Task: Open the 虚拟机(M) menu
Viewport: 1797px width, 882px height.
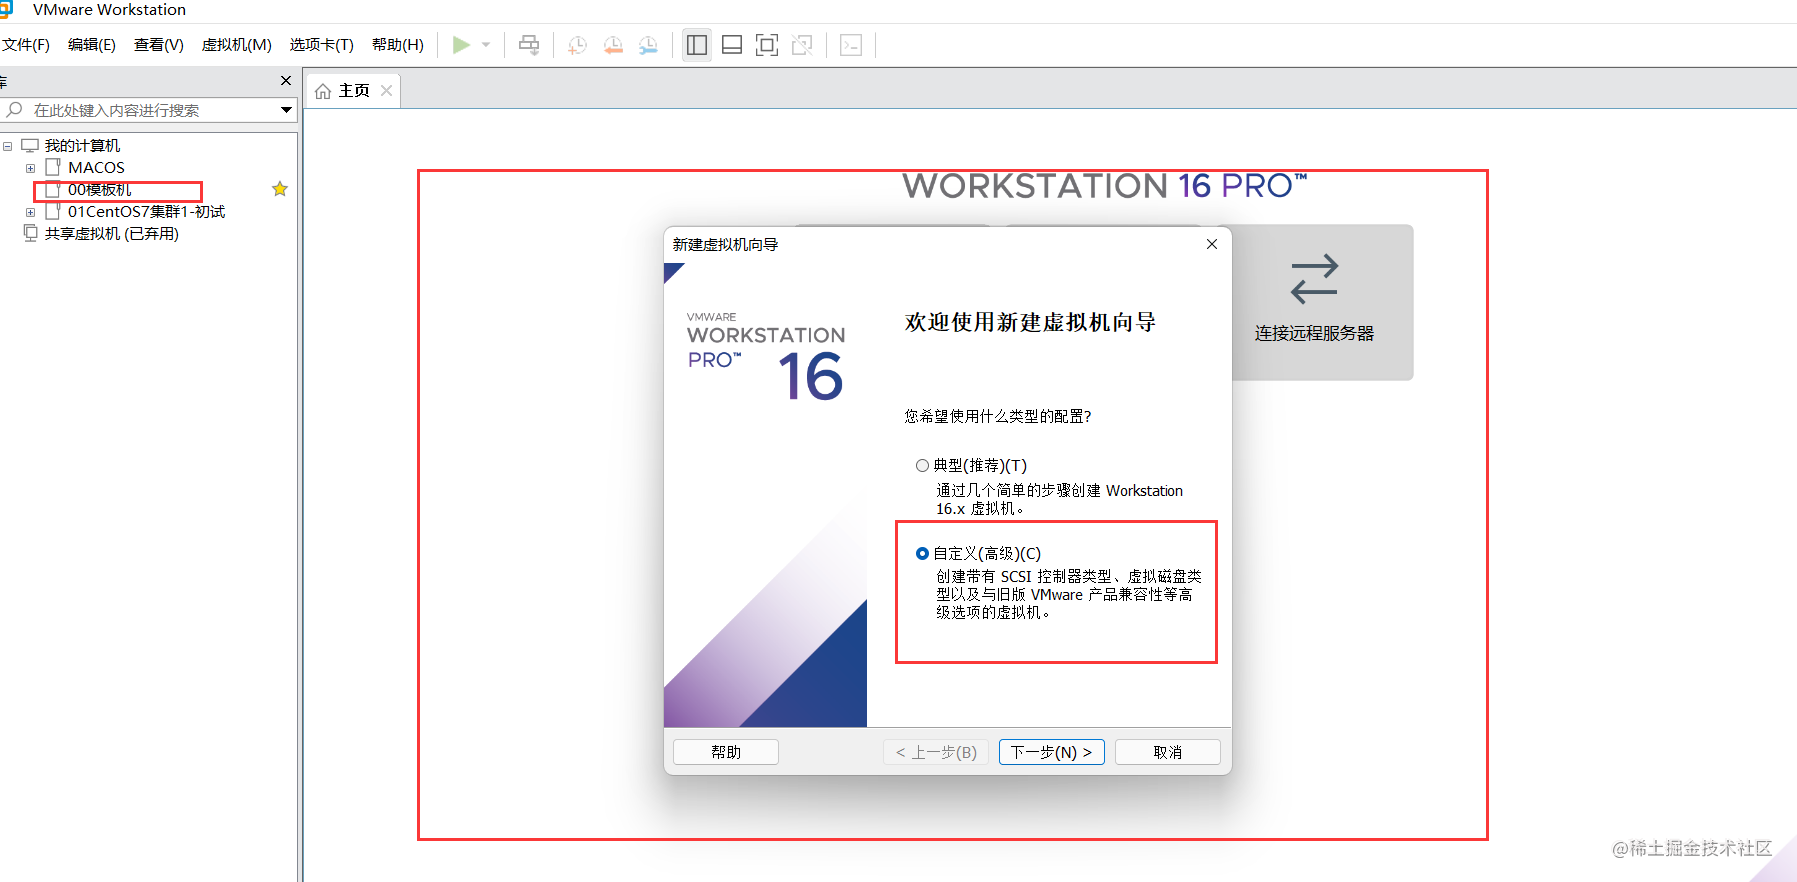Action: click(x=237, y=45)
